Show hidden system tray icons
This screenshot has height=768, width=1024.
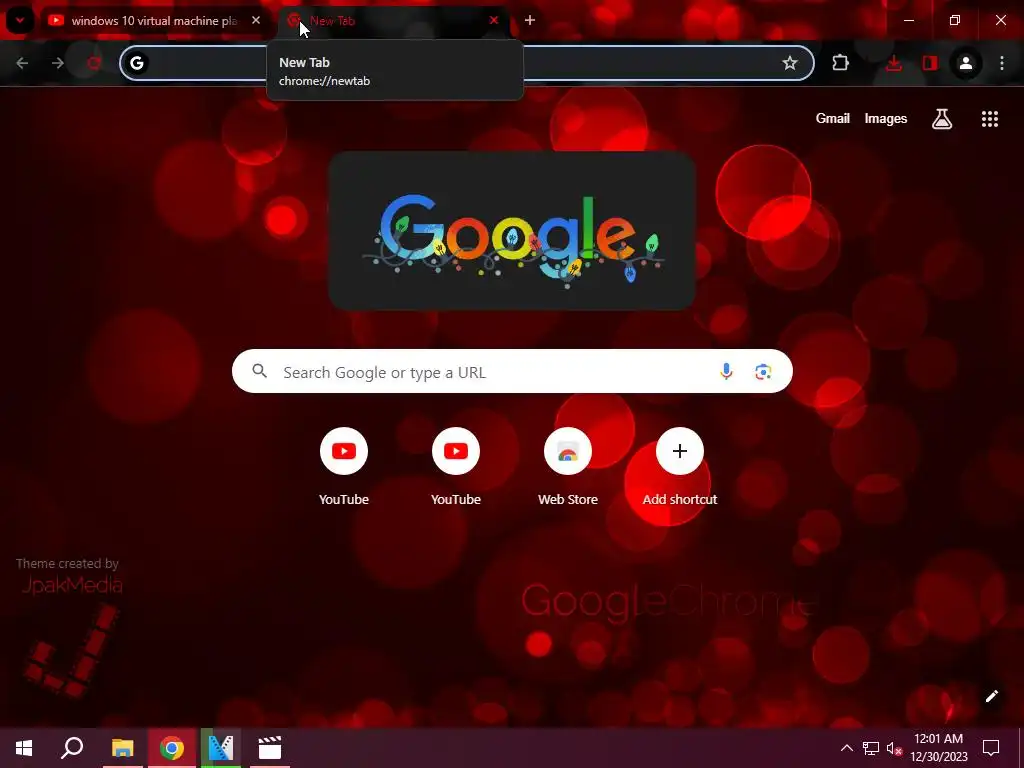[x=846, y=748]
